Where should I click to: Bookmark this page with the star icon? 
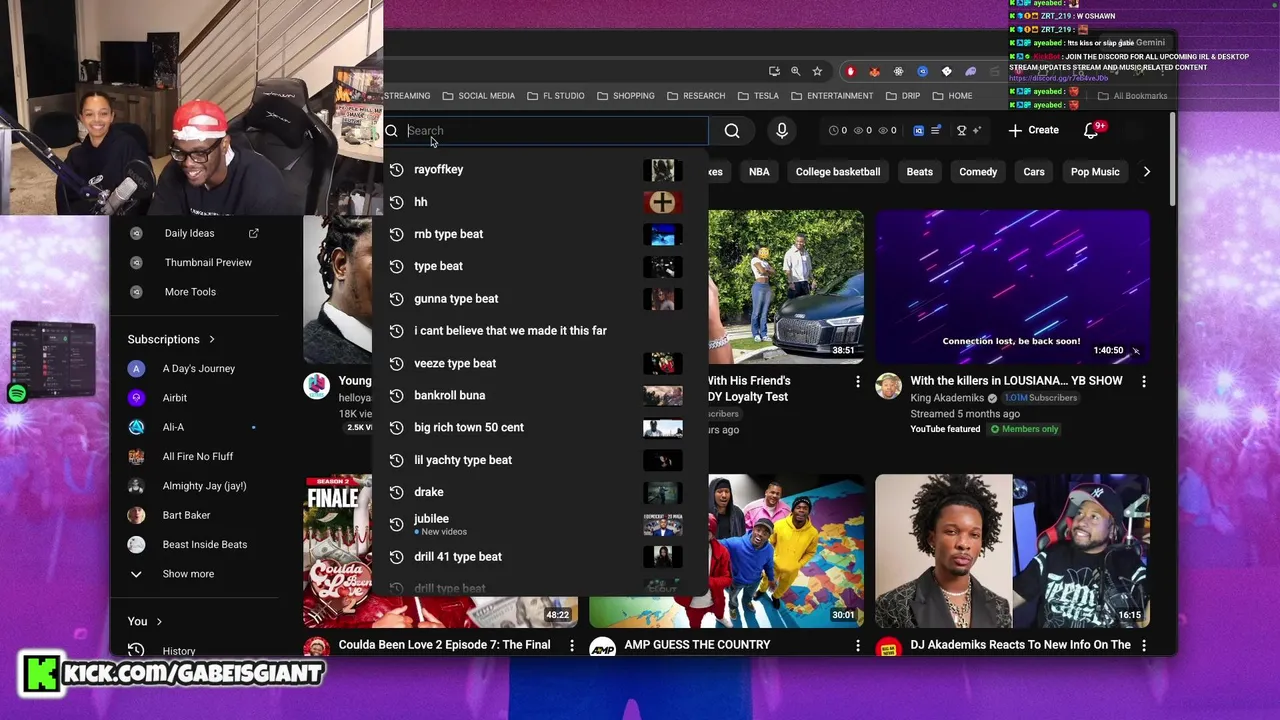(x=817, y=71)
